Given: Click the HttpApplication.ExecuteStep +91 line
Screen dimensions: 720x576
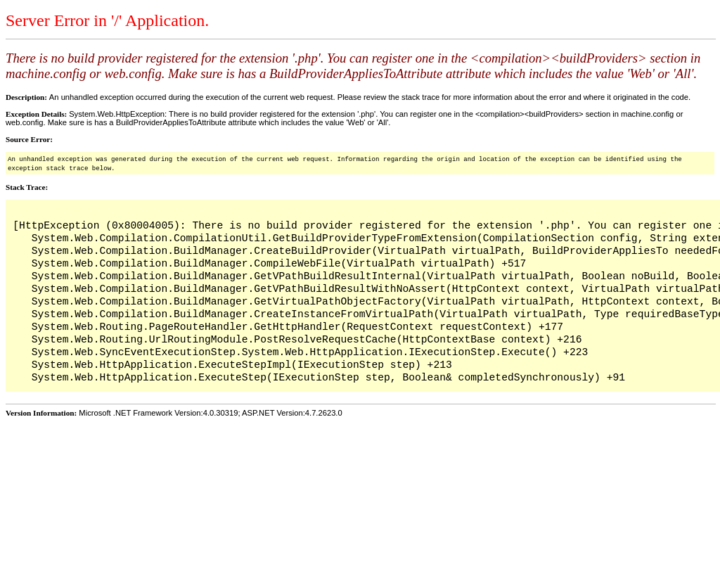Looking at the screenshot, I should [328, 378].
